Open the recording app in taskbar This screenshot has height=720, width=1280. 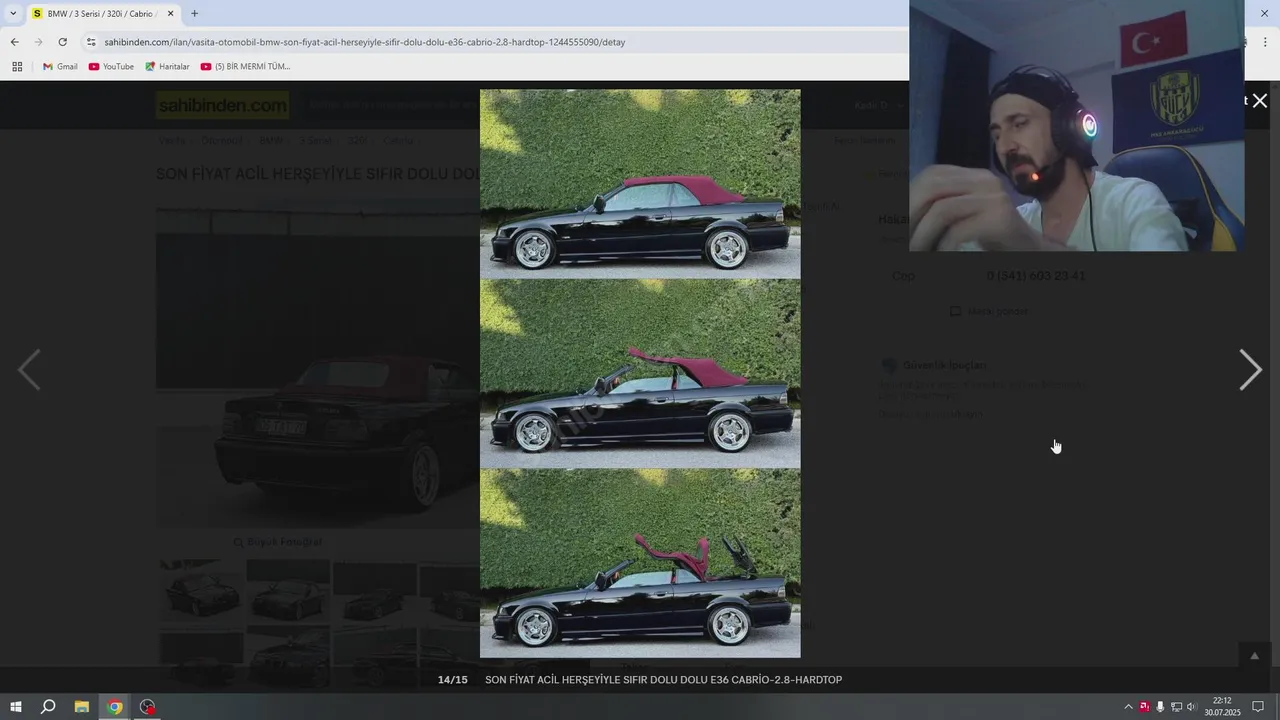click(x=148, y=707)
